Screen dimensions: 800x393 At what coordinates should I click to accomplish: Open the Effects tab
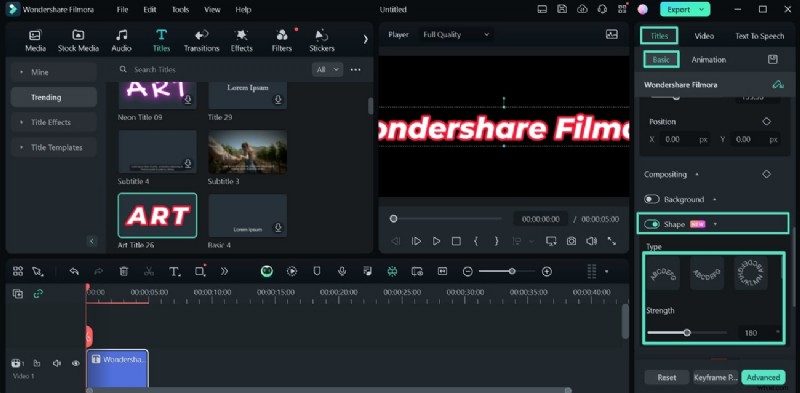click(x=241, y=41)
